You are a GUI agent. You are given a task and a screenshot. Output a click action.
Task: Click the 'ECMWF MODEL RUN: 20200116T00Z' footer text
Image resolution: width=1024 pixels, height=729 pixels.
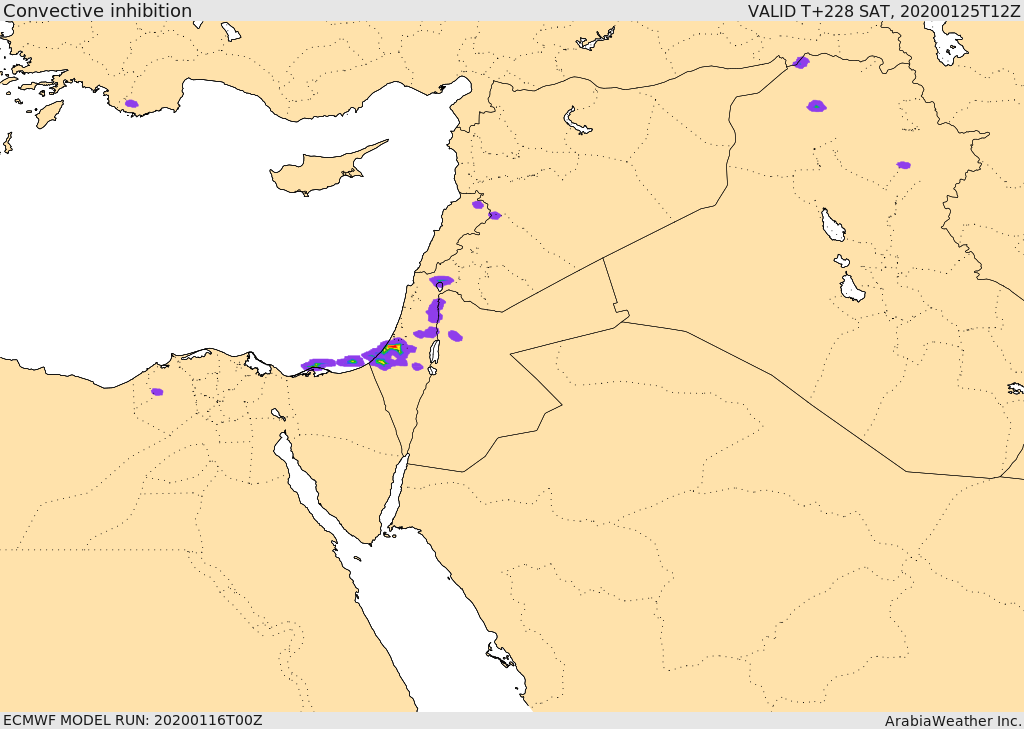click(133, 720)
